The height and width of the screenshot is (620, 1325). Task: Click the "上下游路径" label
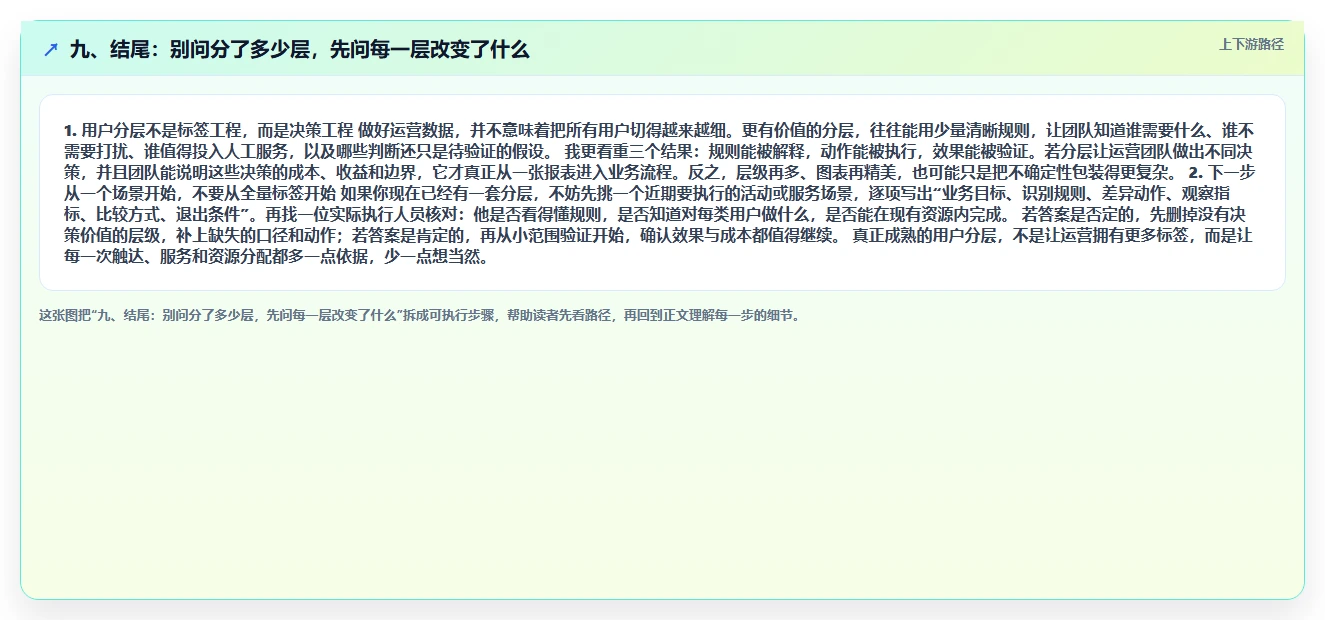point(1251,45)
